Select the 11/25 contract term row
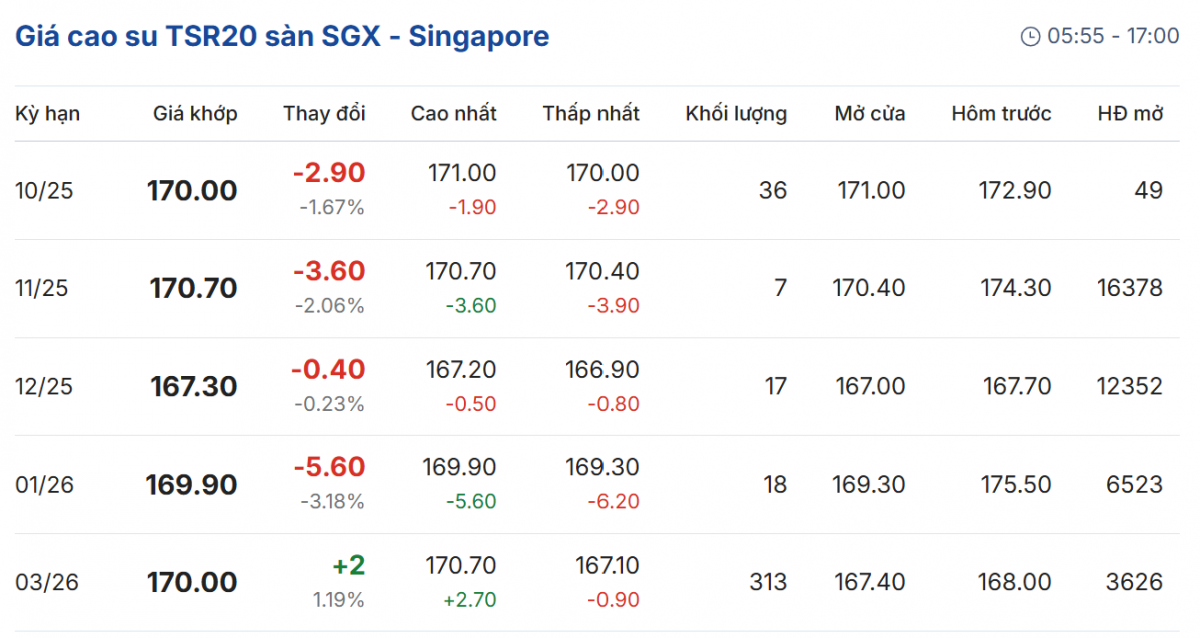The height and width of the screenshot is (638, 1200). [44, 288]
